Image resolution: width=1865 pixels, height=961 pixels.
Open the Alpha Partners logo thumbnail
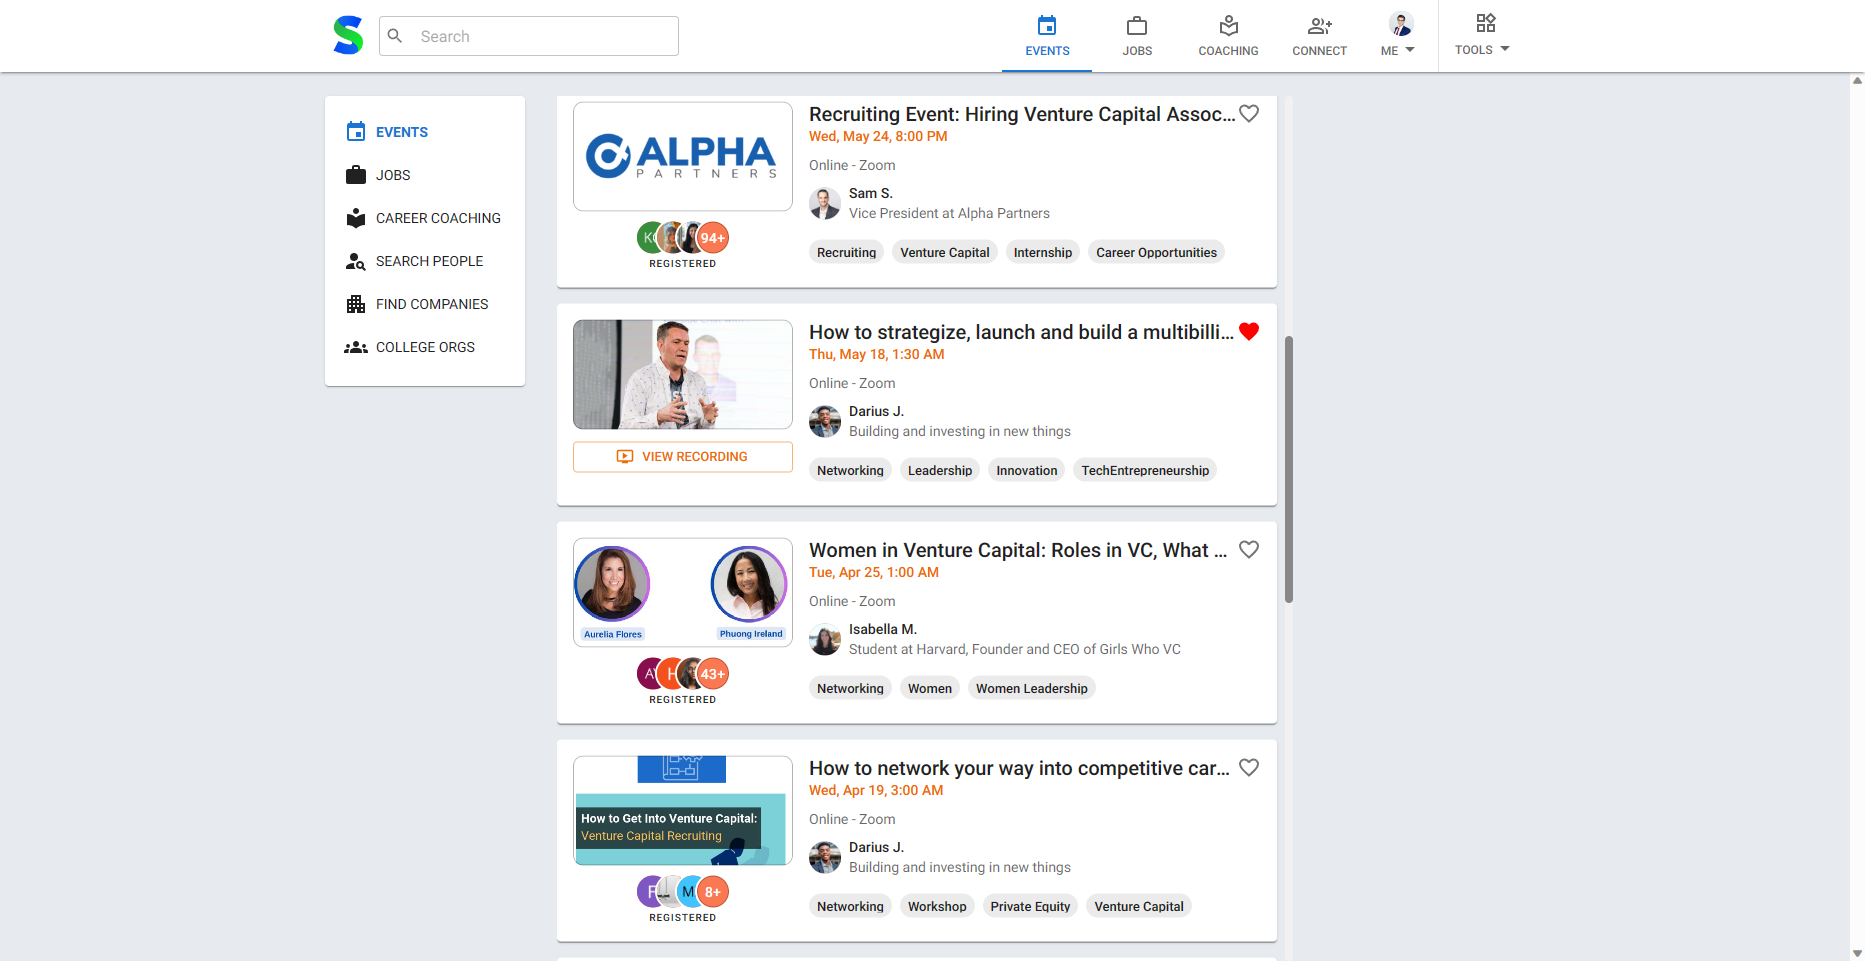[683, 156]
